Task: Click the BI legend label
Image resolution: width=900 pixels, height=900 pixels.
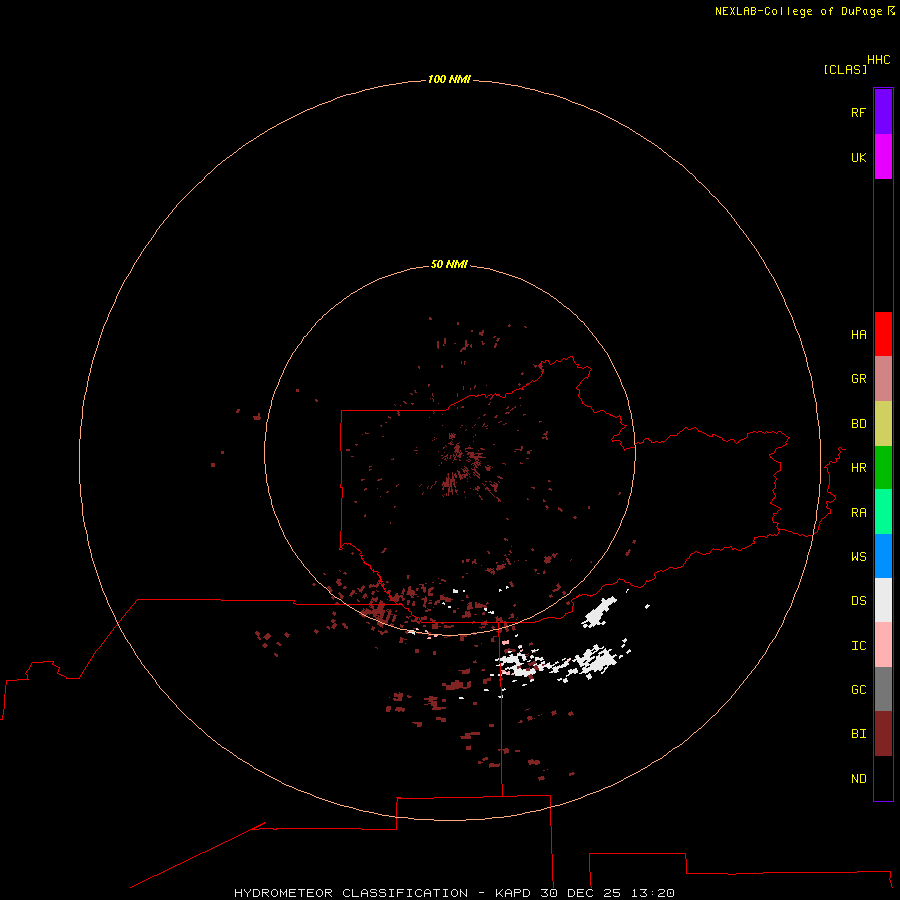Action: coord(858,734)
